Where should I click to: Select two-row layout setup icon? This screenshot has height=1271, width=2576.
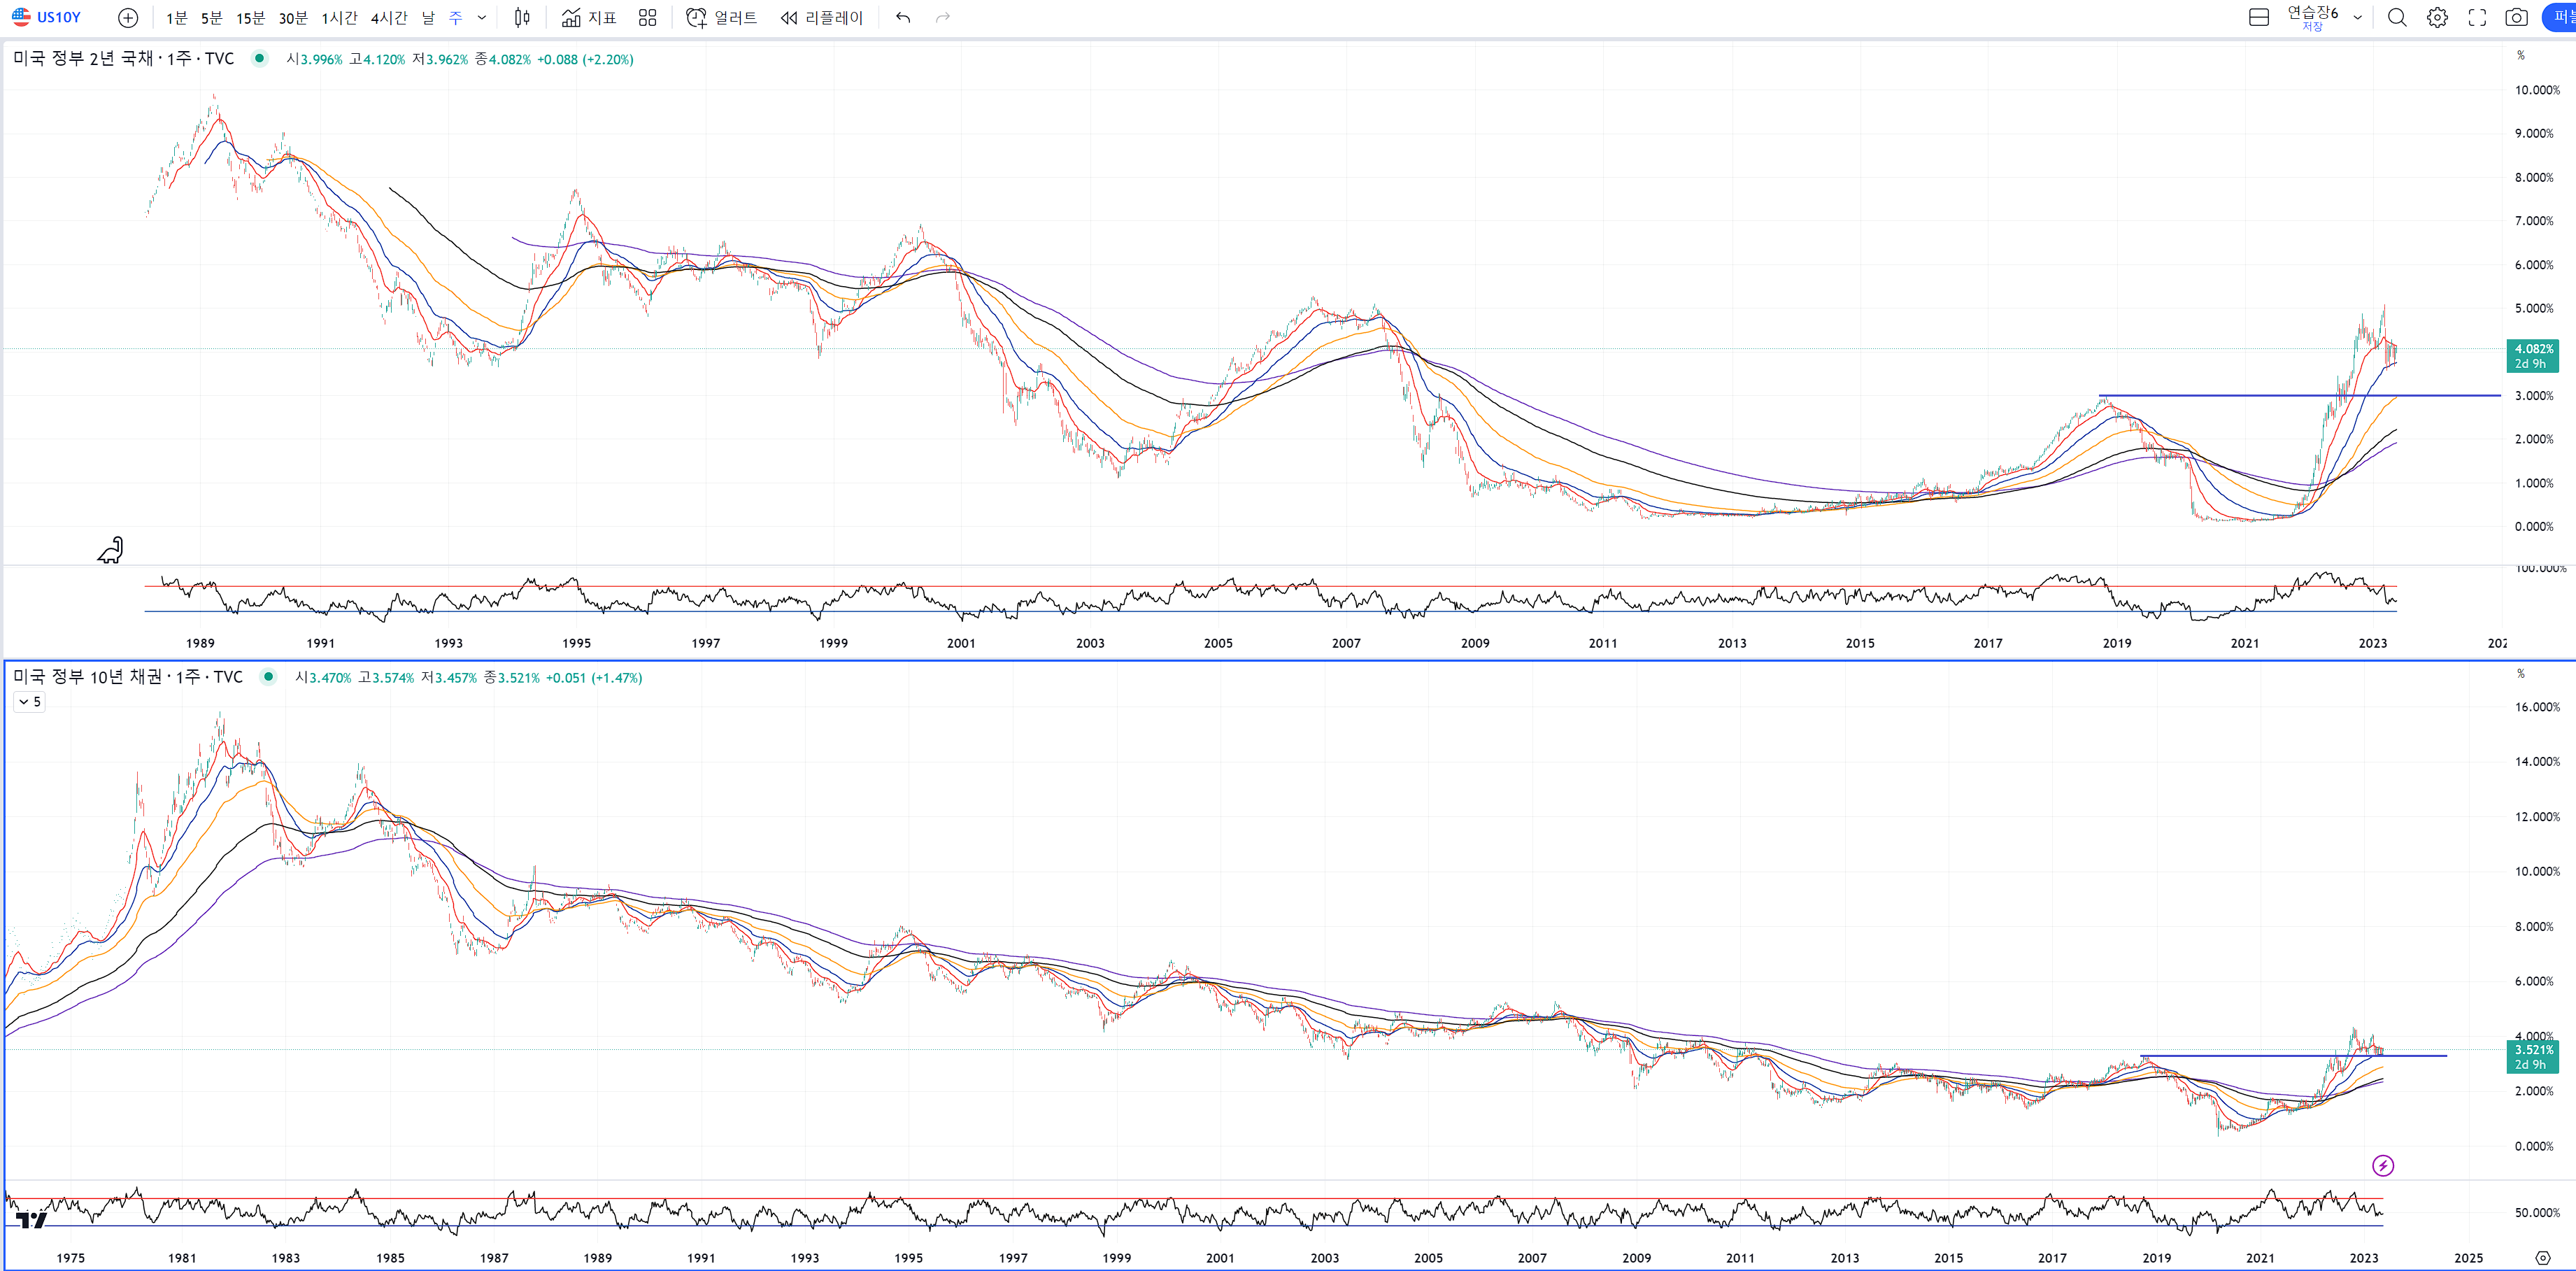(2258, 17)
